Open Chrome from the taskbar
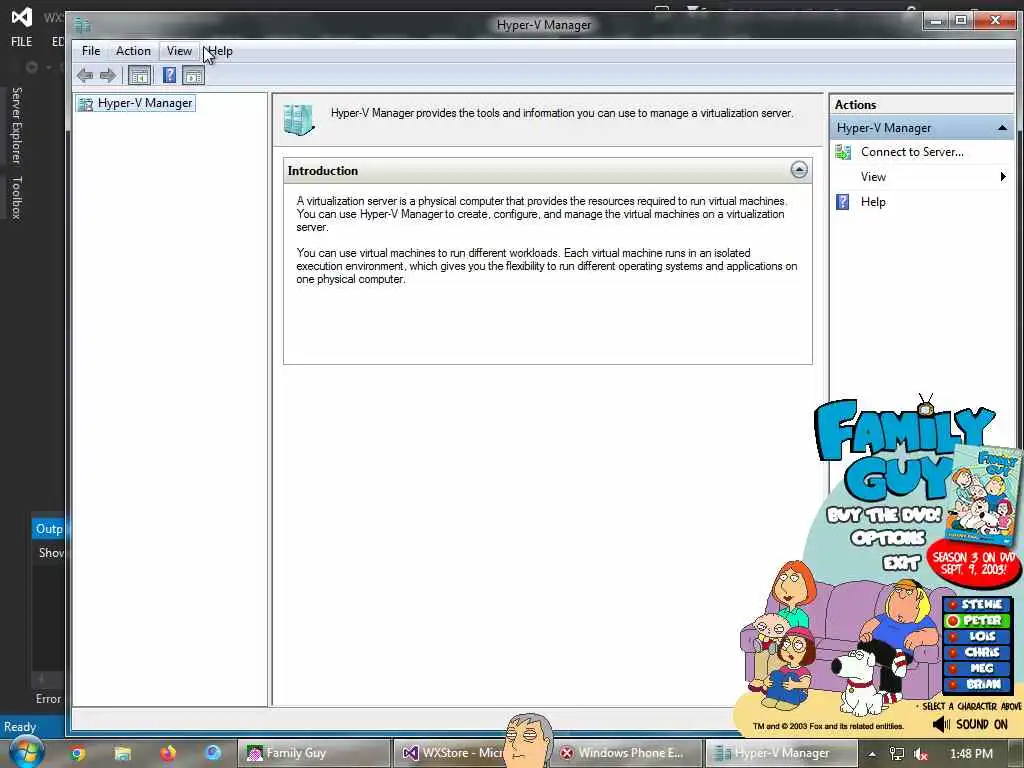The height and width of the screenshot is (768, 1024). click(x=78, y=754)
